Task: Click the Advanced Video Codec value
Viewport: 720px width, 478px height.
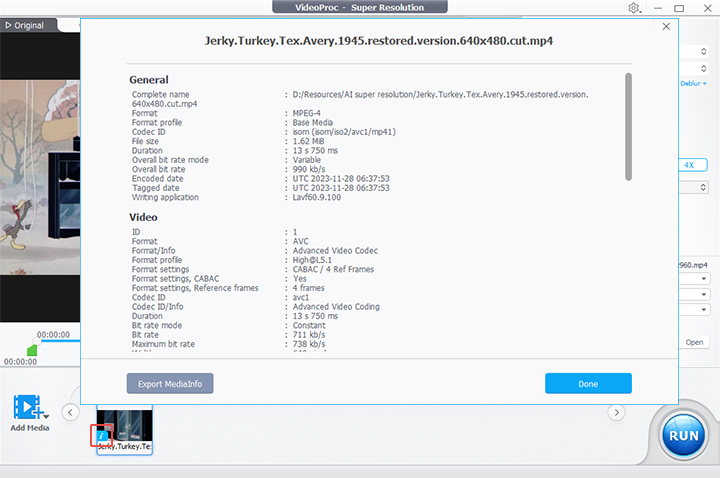Action: tap(335, 251)
